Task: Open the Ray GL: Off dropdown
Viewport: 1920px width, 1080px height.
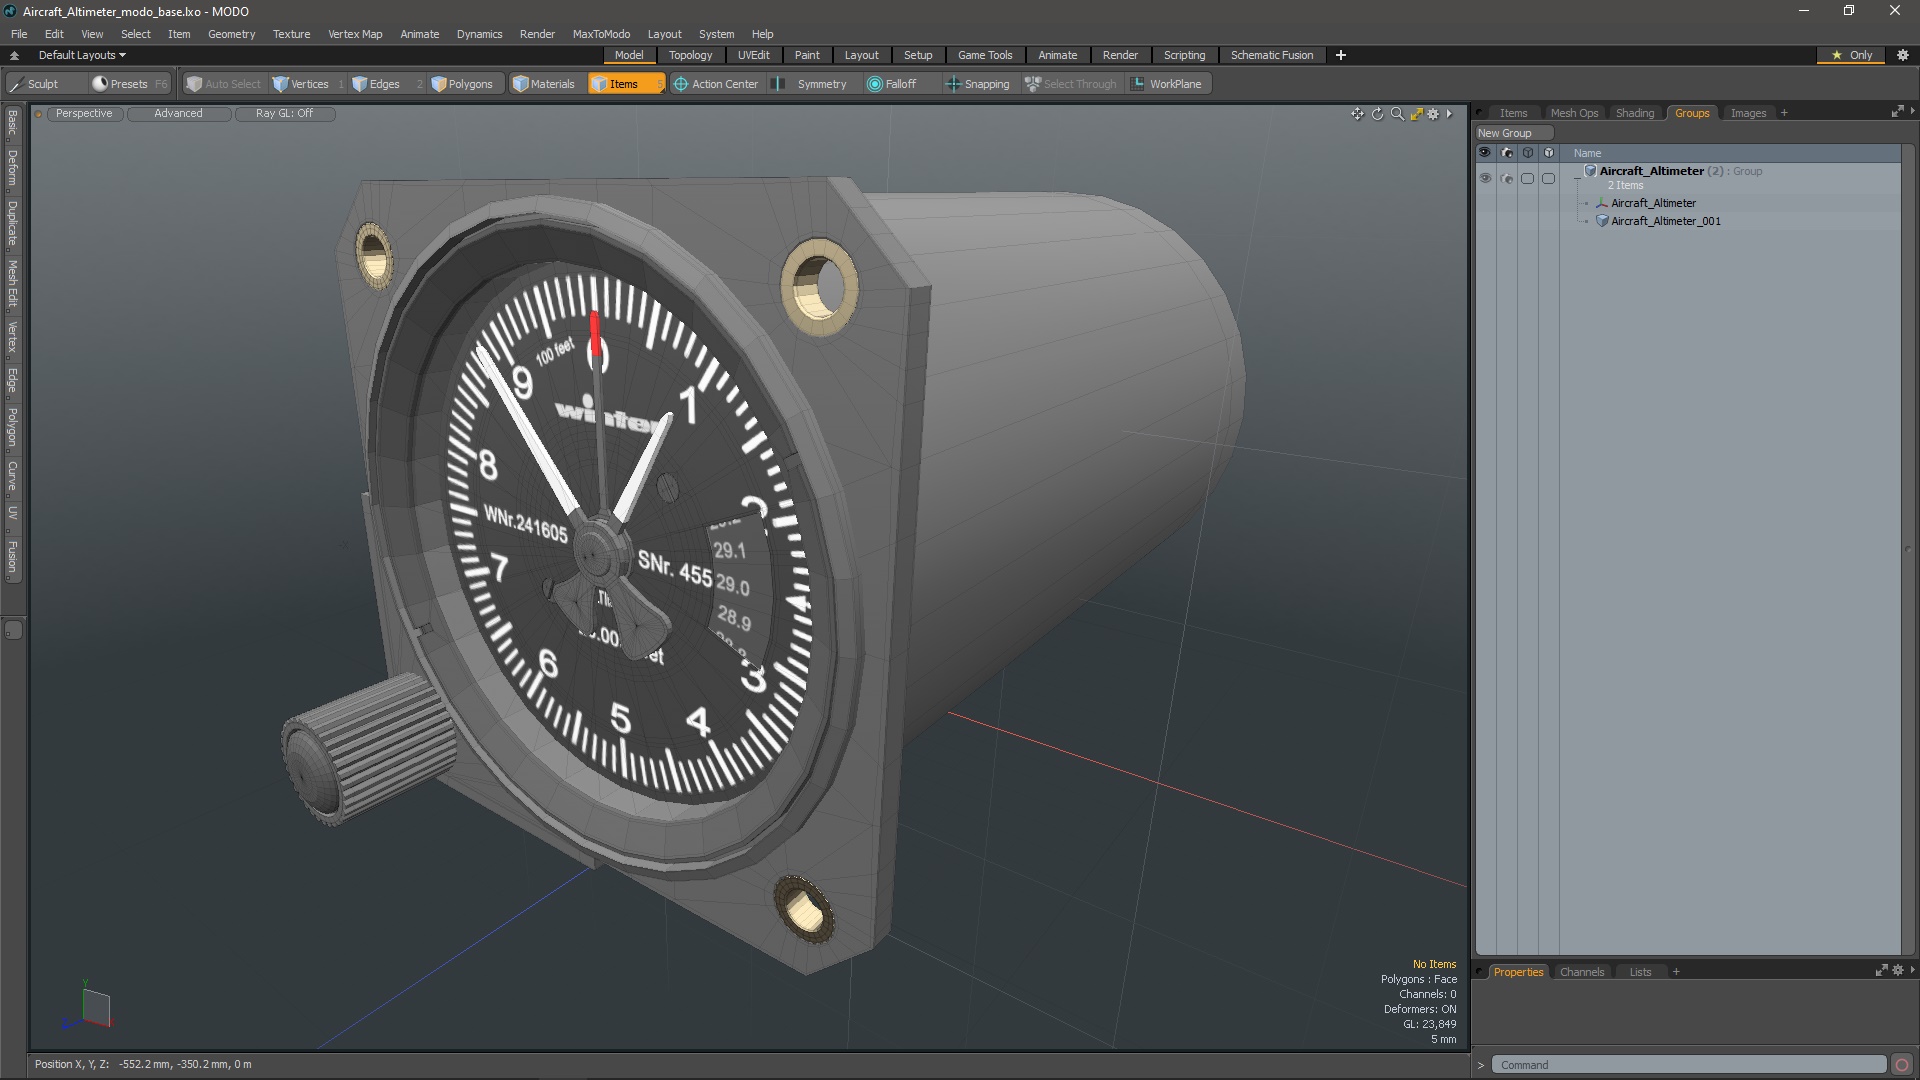Action: [284, 114]
